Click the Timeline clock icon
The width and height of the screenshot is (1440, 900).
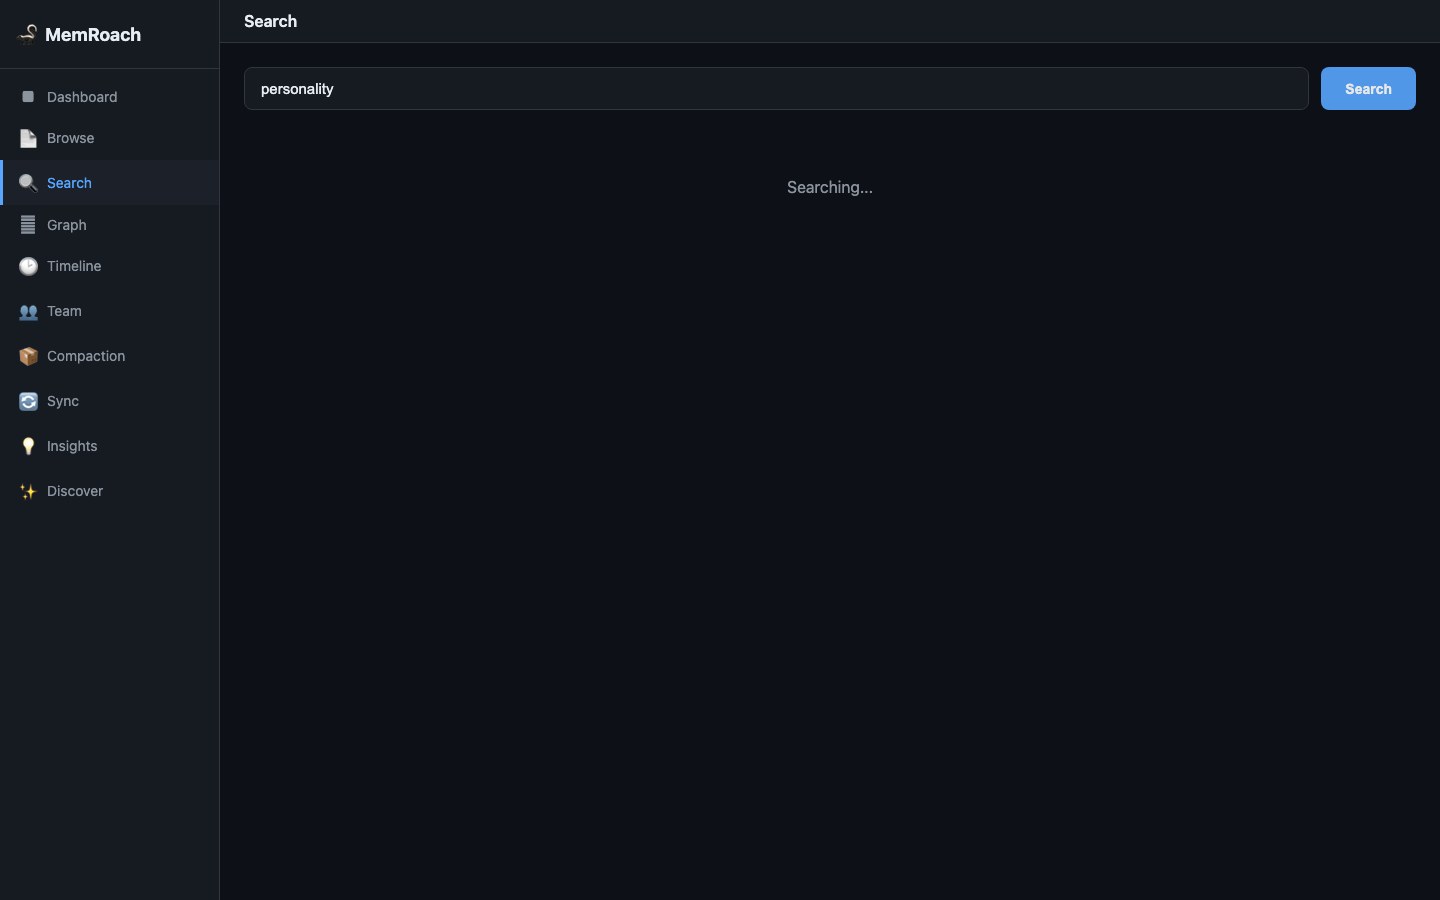[x=28, y=266]
